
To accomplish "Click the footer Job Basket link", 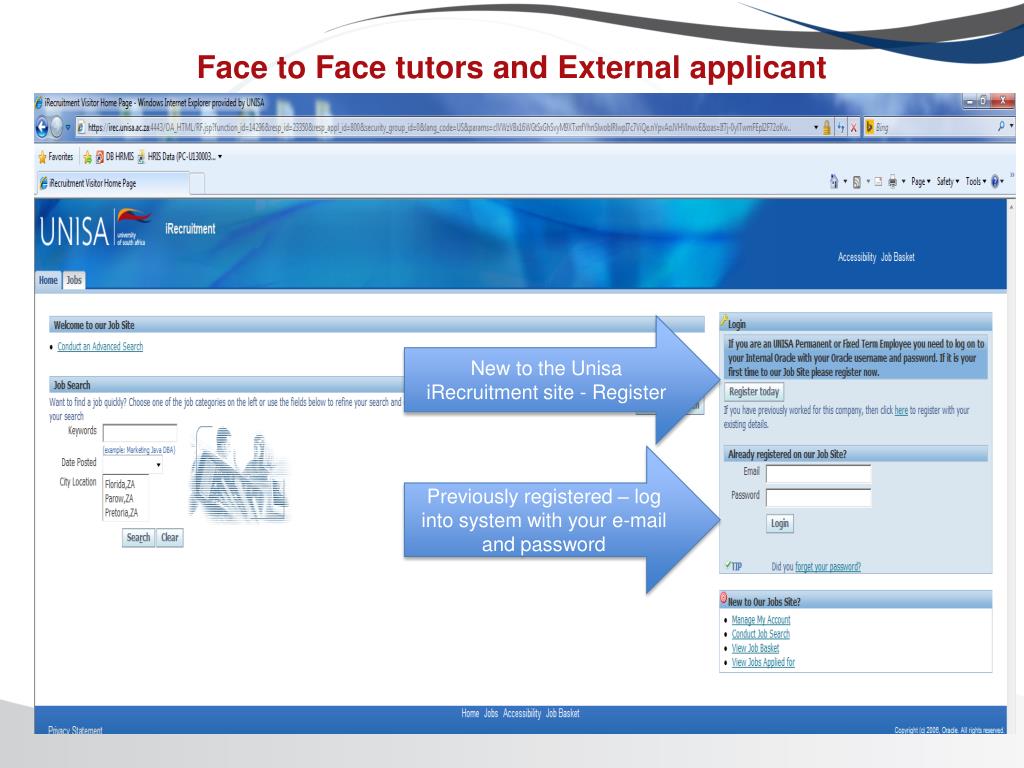I will point(562,714).
